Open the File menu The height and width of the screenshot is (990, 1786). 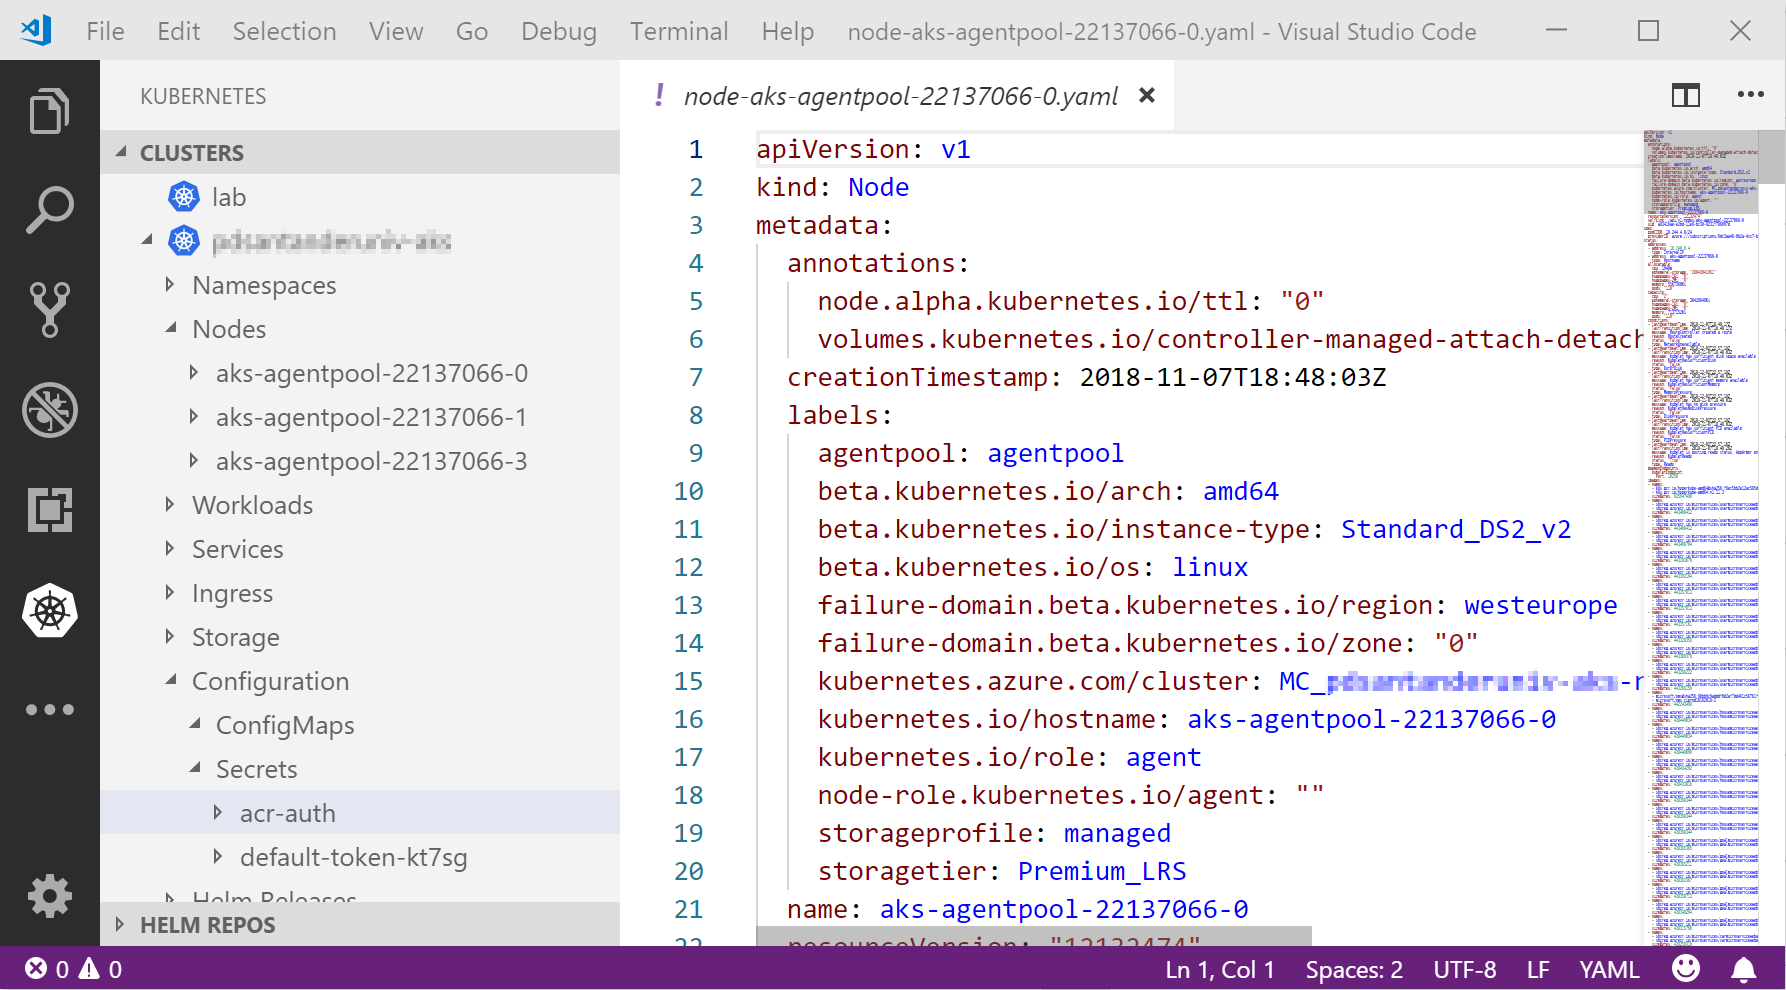(x=105, y=31)
